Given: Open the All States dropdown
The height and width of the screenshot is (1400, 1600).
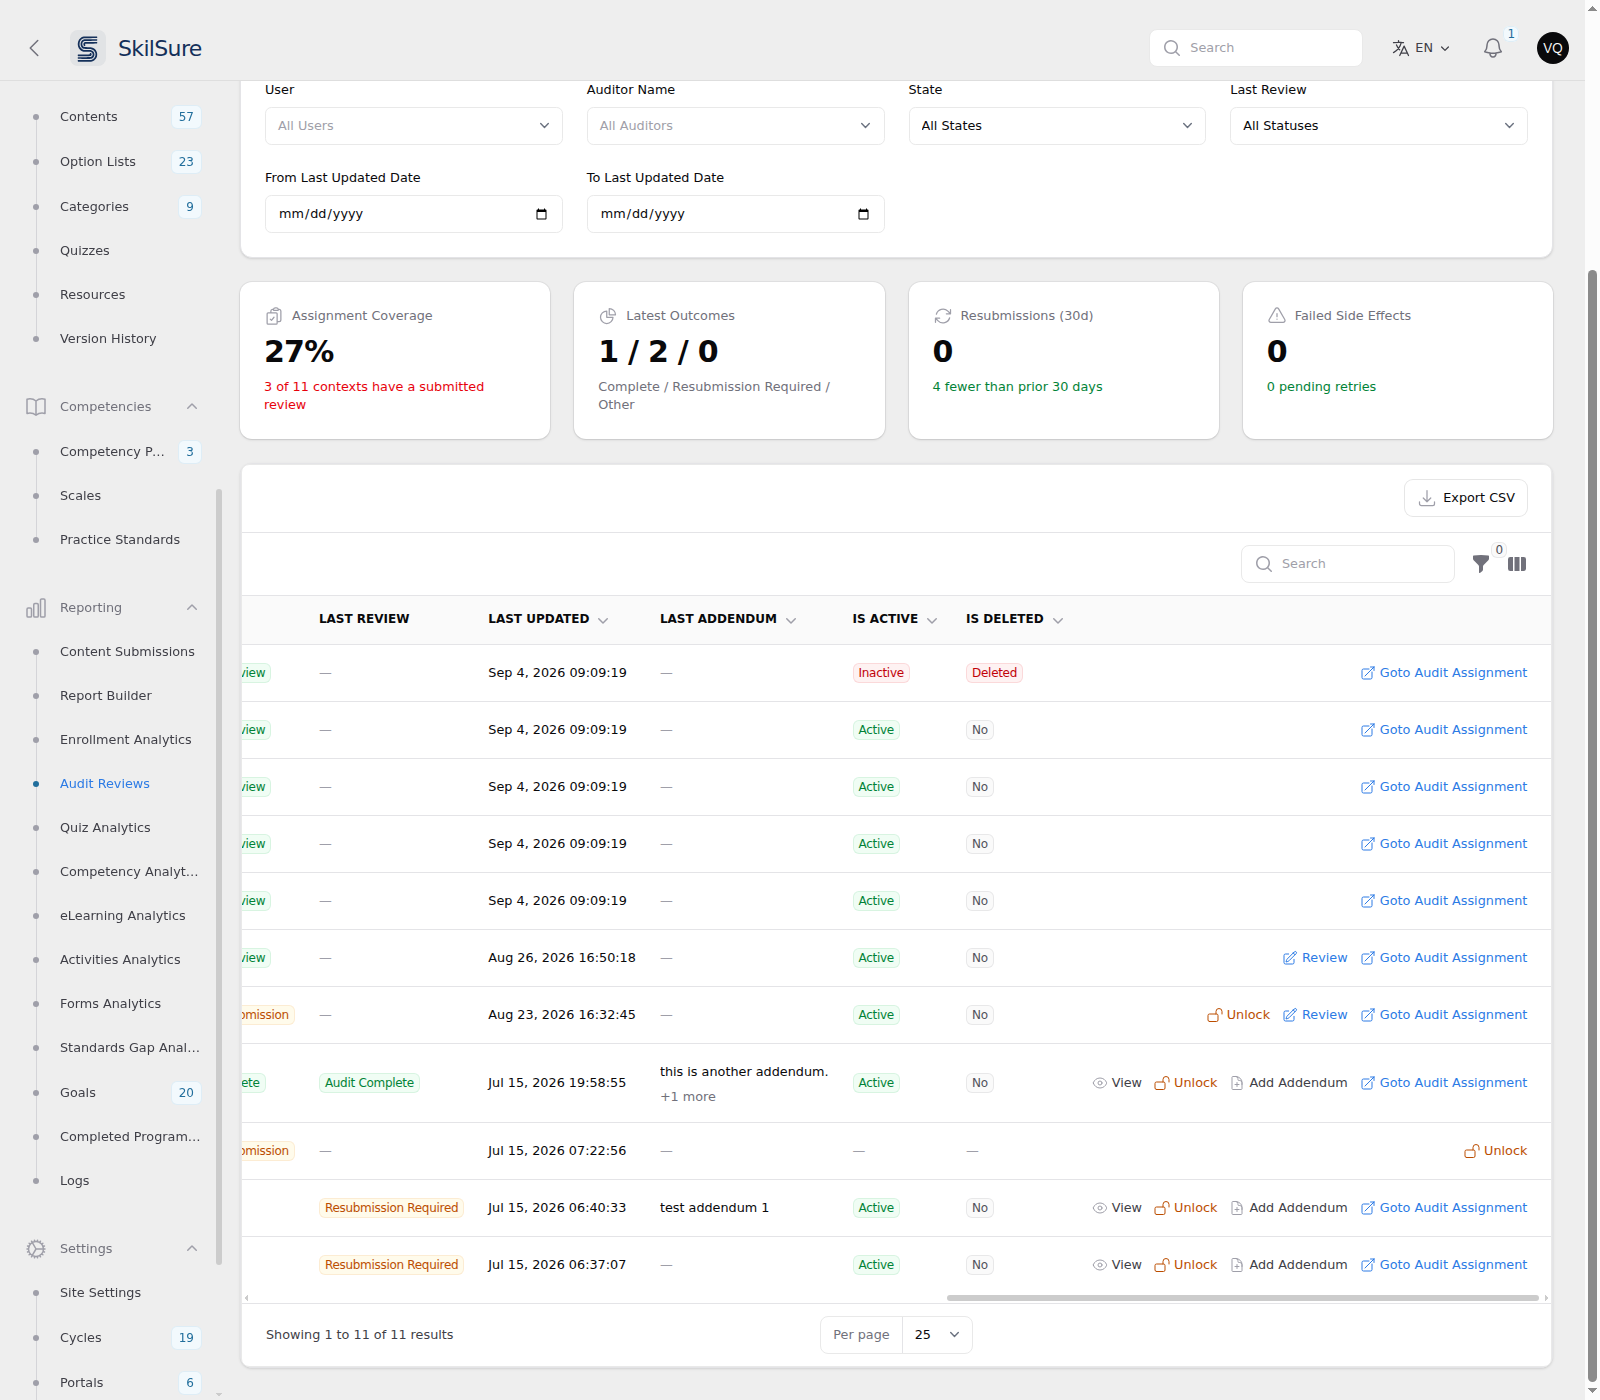Looking at the screenshot, I should click(1057, 126).
